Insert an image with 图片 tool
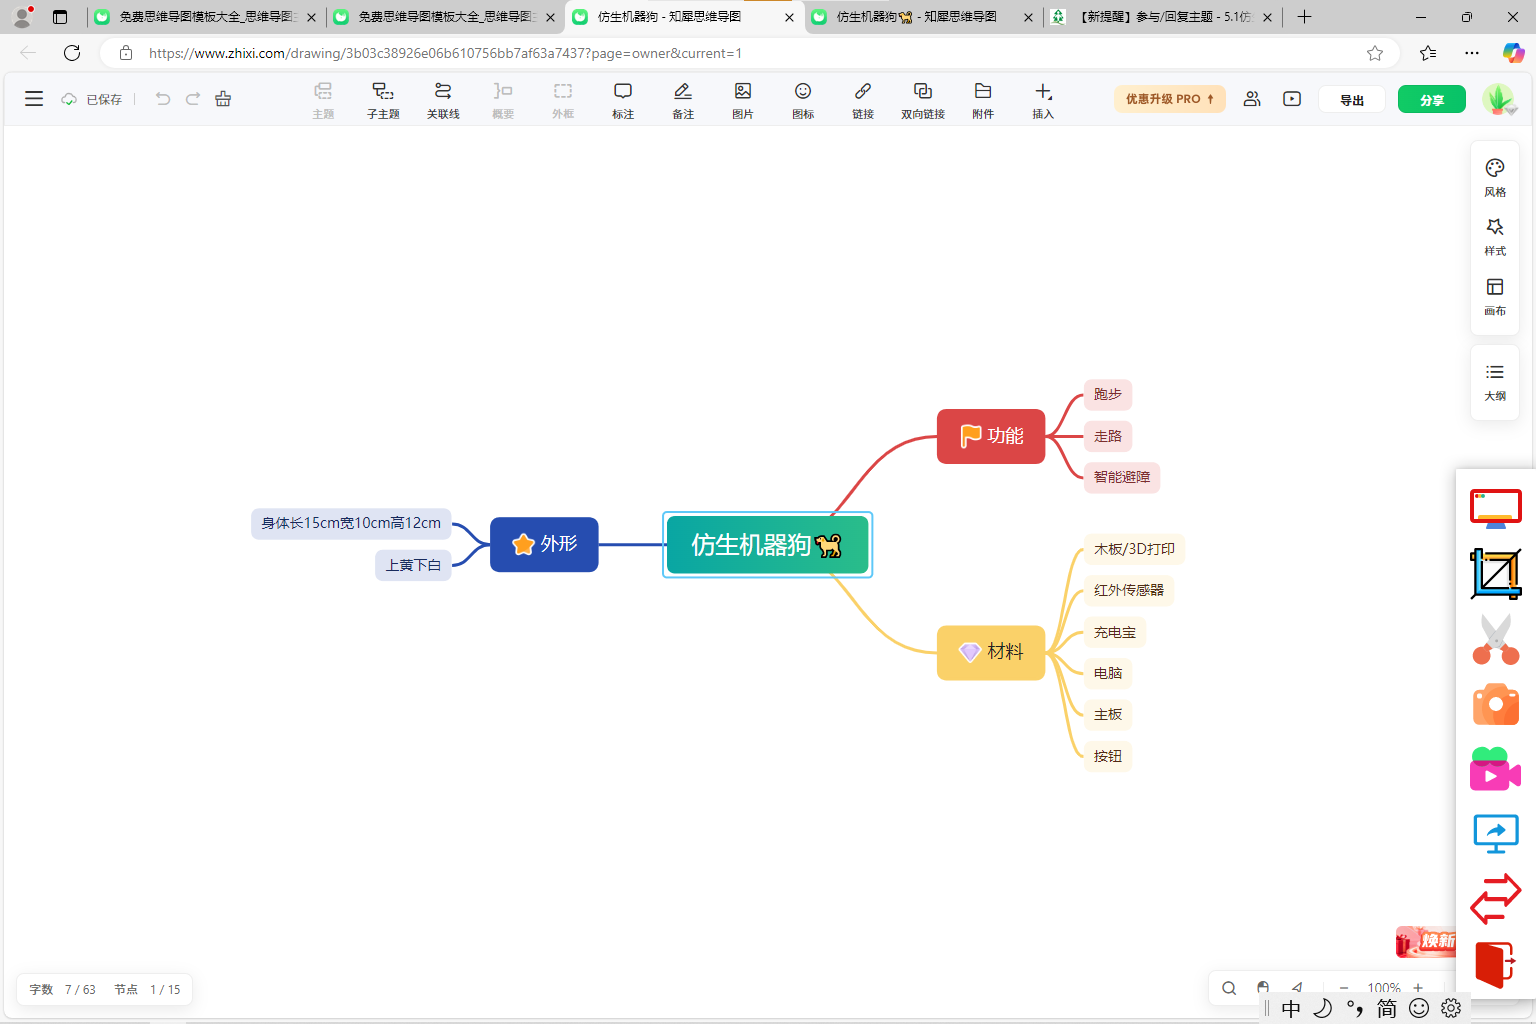This screenshot has height=1024, width=1536. coord(743,100)
